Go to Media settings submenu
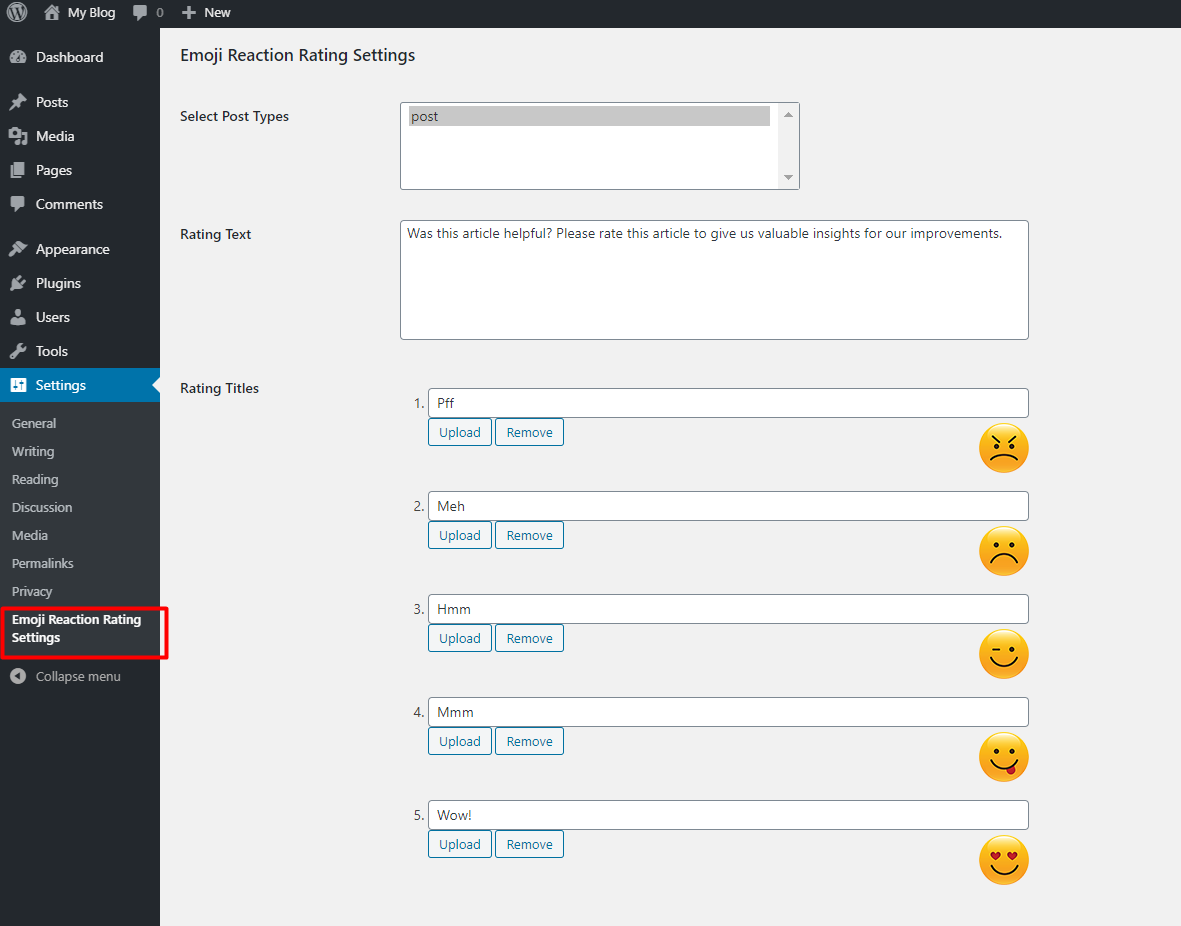Viewport: 1181px width, 926px height. 30,535
